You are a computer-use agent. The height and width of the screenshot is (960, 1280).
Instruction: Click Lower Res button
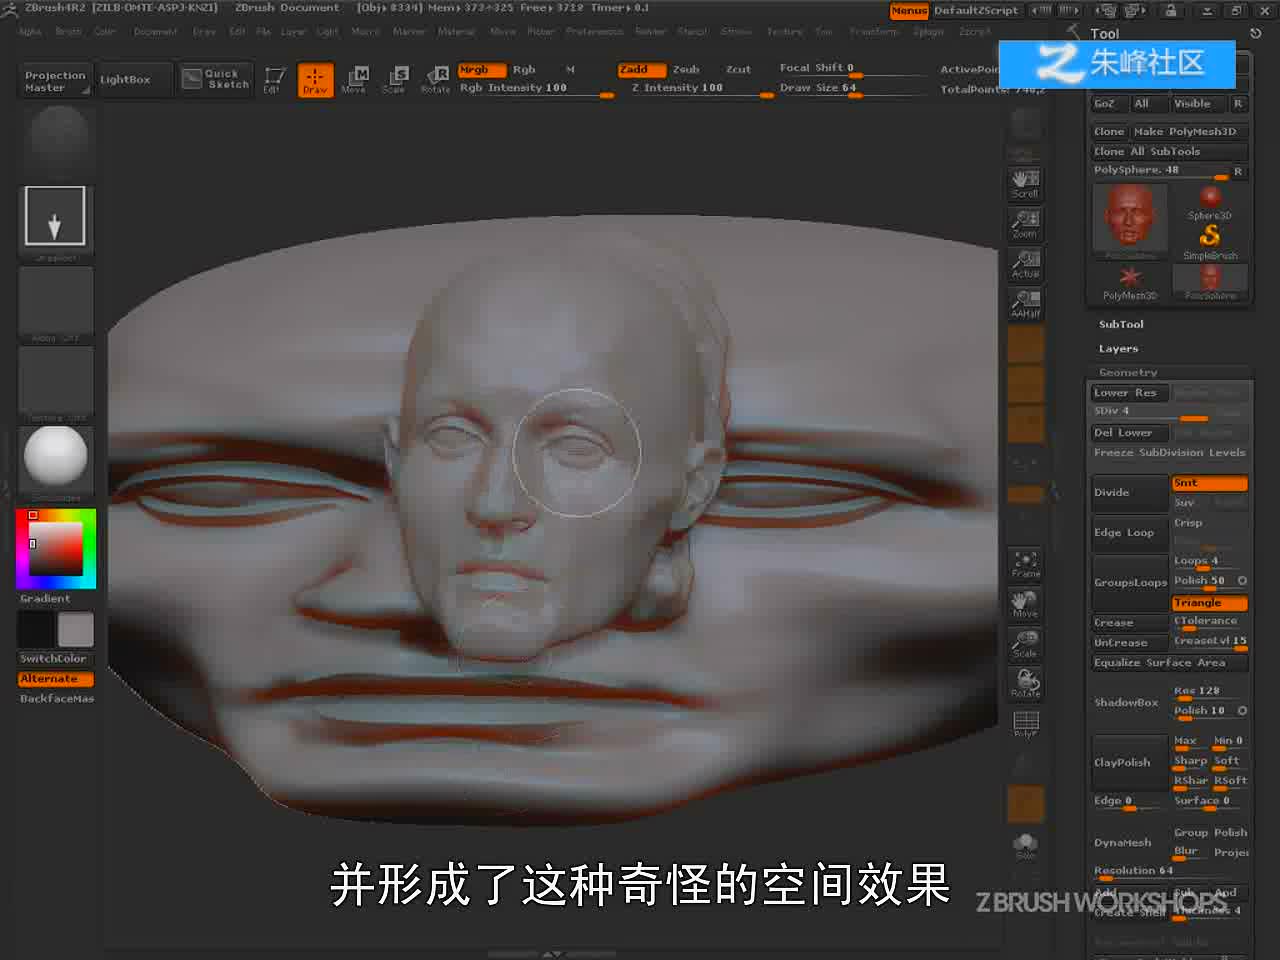pos(1130,393)
